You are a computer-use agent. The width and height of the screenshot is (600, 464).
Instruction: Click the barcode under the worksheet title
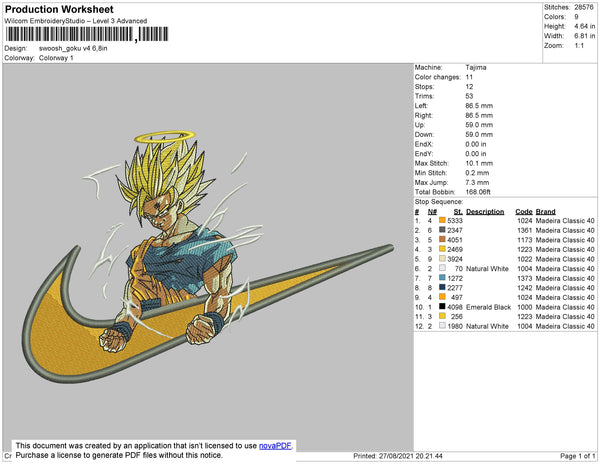[87, 34]
